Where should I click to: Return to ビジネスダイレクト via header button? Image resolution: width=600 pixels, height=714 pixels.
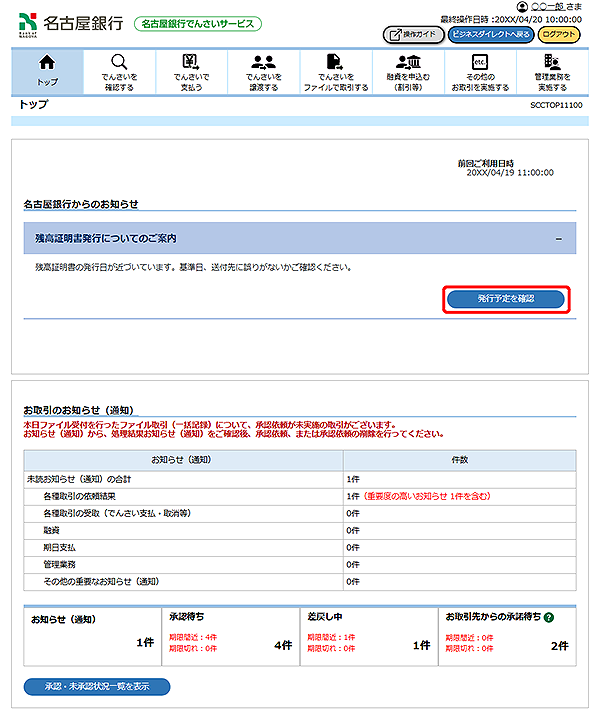click(489, 34)
